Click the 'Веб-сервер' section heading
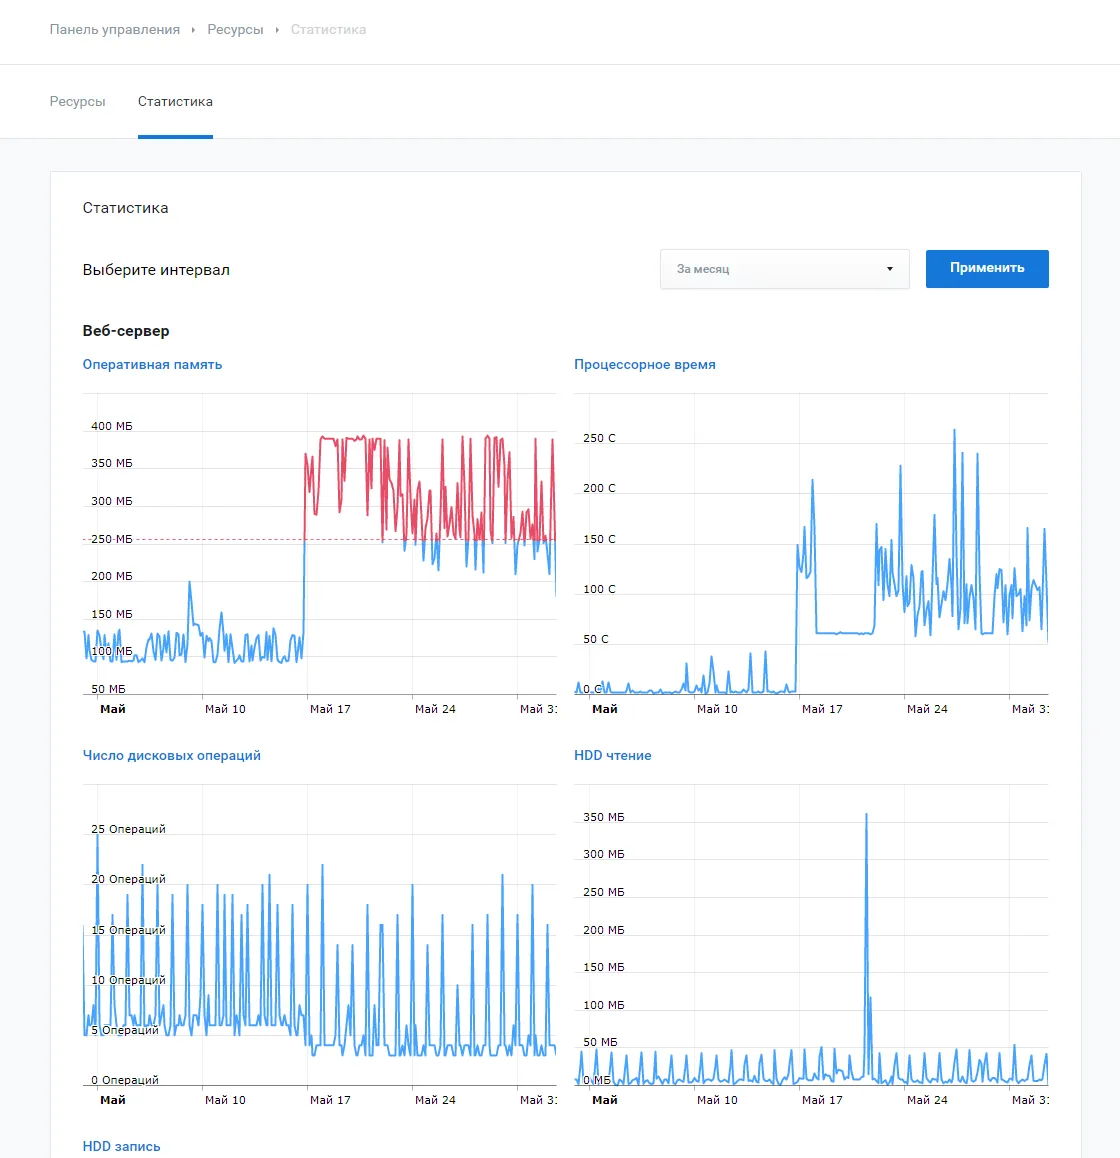Viewport: 1120px width, 1158px height. (126, 331)
